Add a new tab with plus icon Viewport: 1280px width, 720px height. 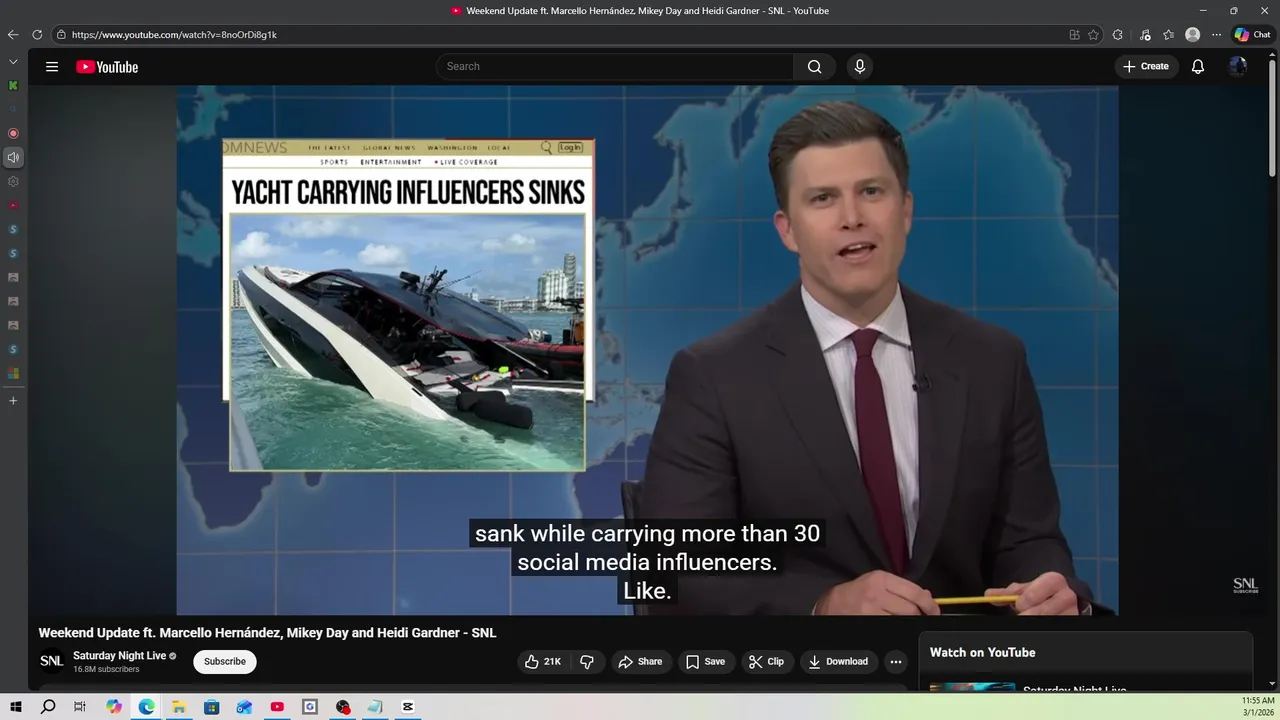13,400
